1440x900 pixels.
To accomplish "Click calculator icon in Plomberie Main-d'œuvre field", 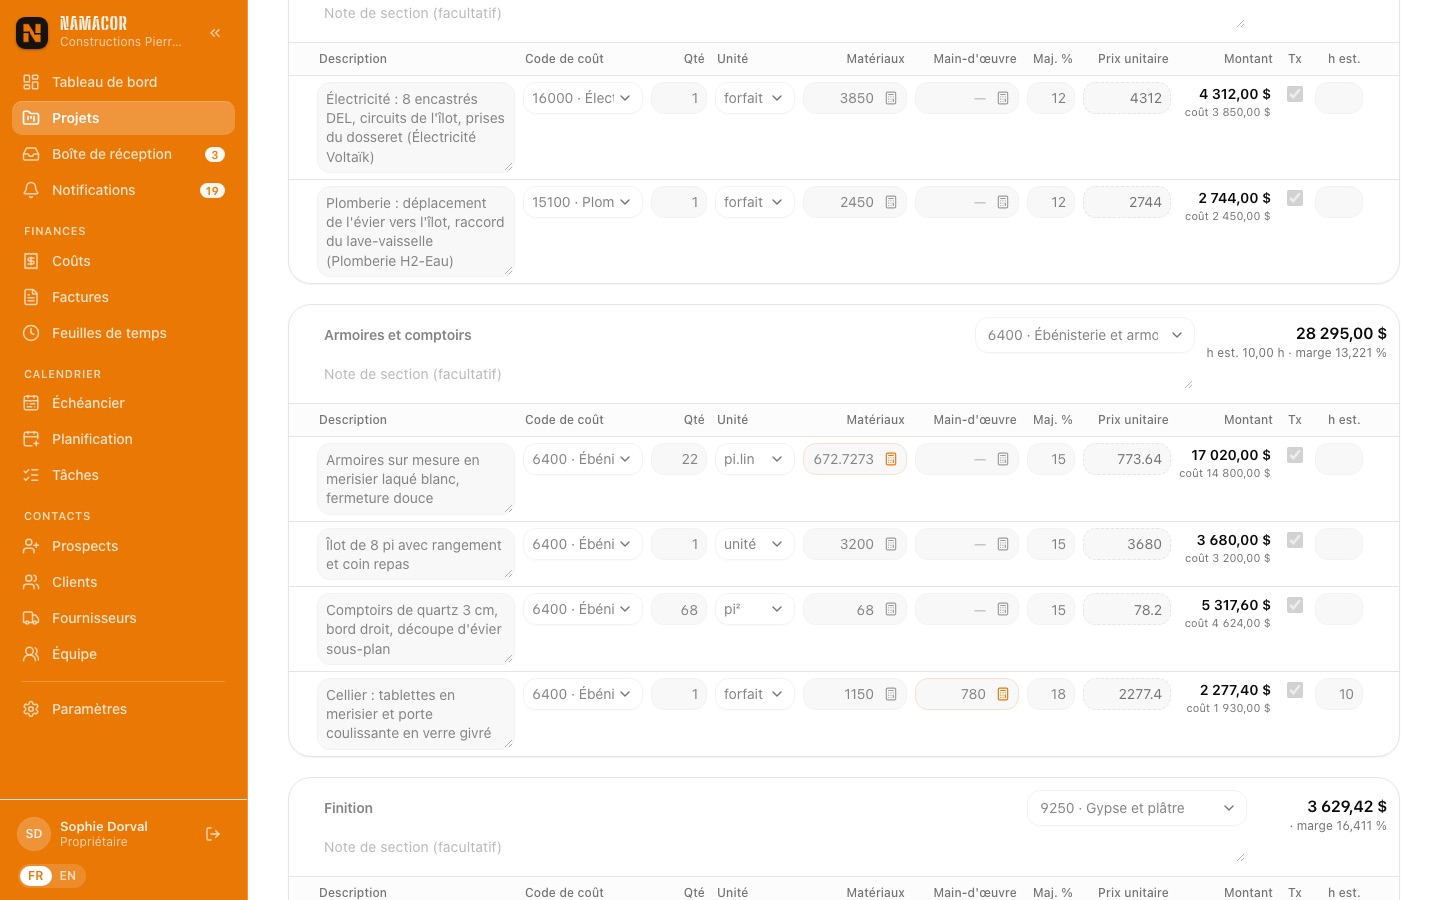I will click(1003, 202).
